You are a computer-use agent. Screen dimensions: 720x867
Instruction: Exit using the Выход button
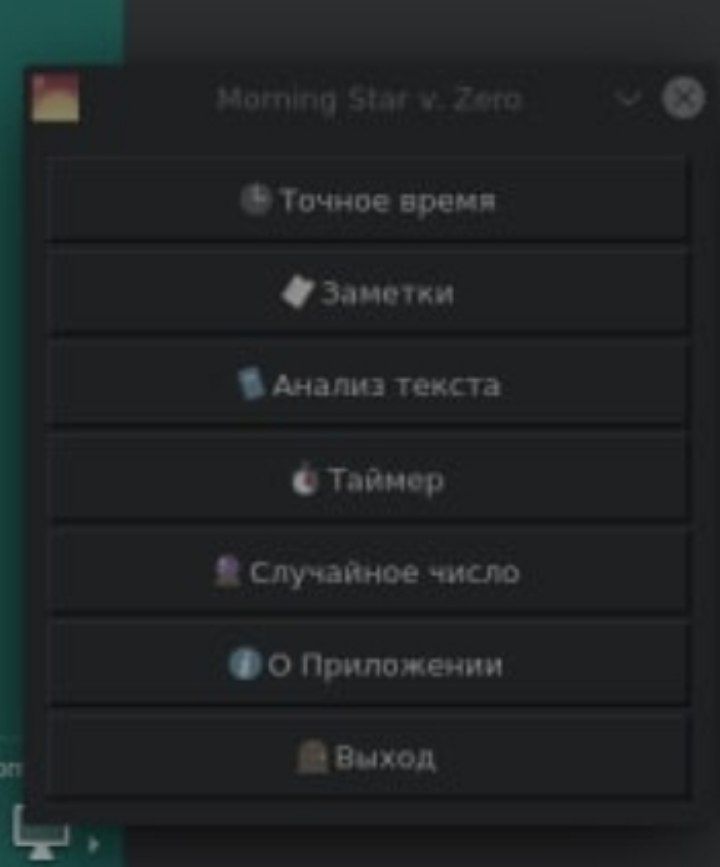coord(369,756)
